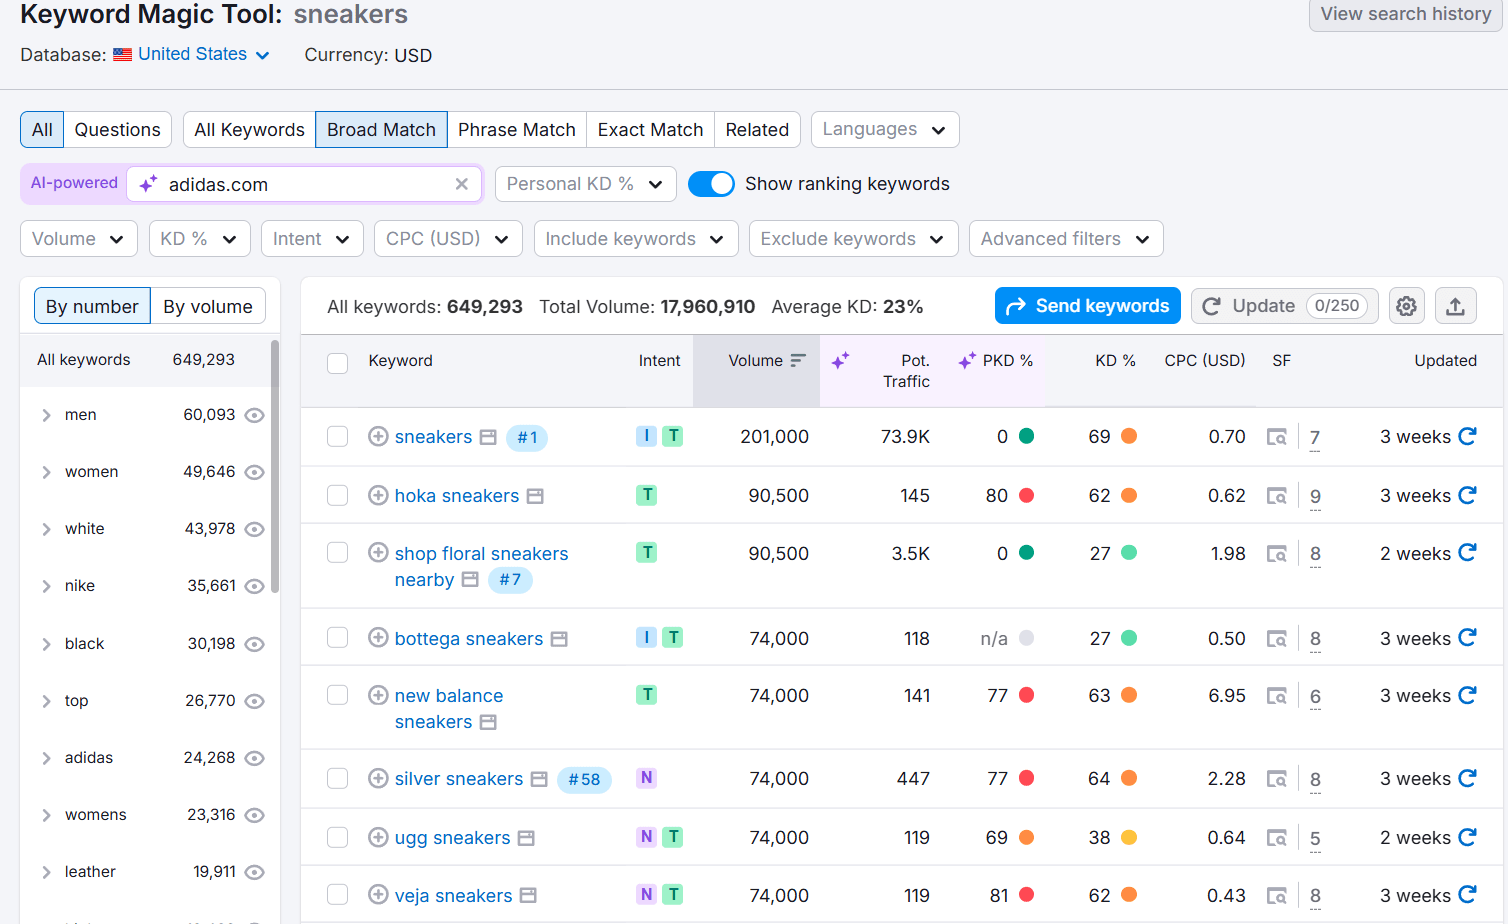1508x924 pixels.
Task: Disable the Show ranking keywords toggle
Action: (x=711, y=184)
